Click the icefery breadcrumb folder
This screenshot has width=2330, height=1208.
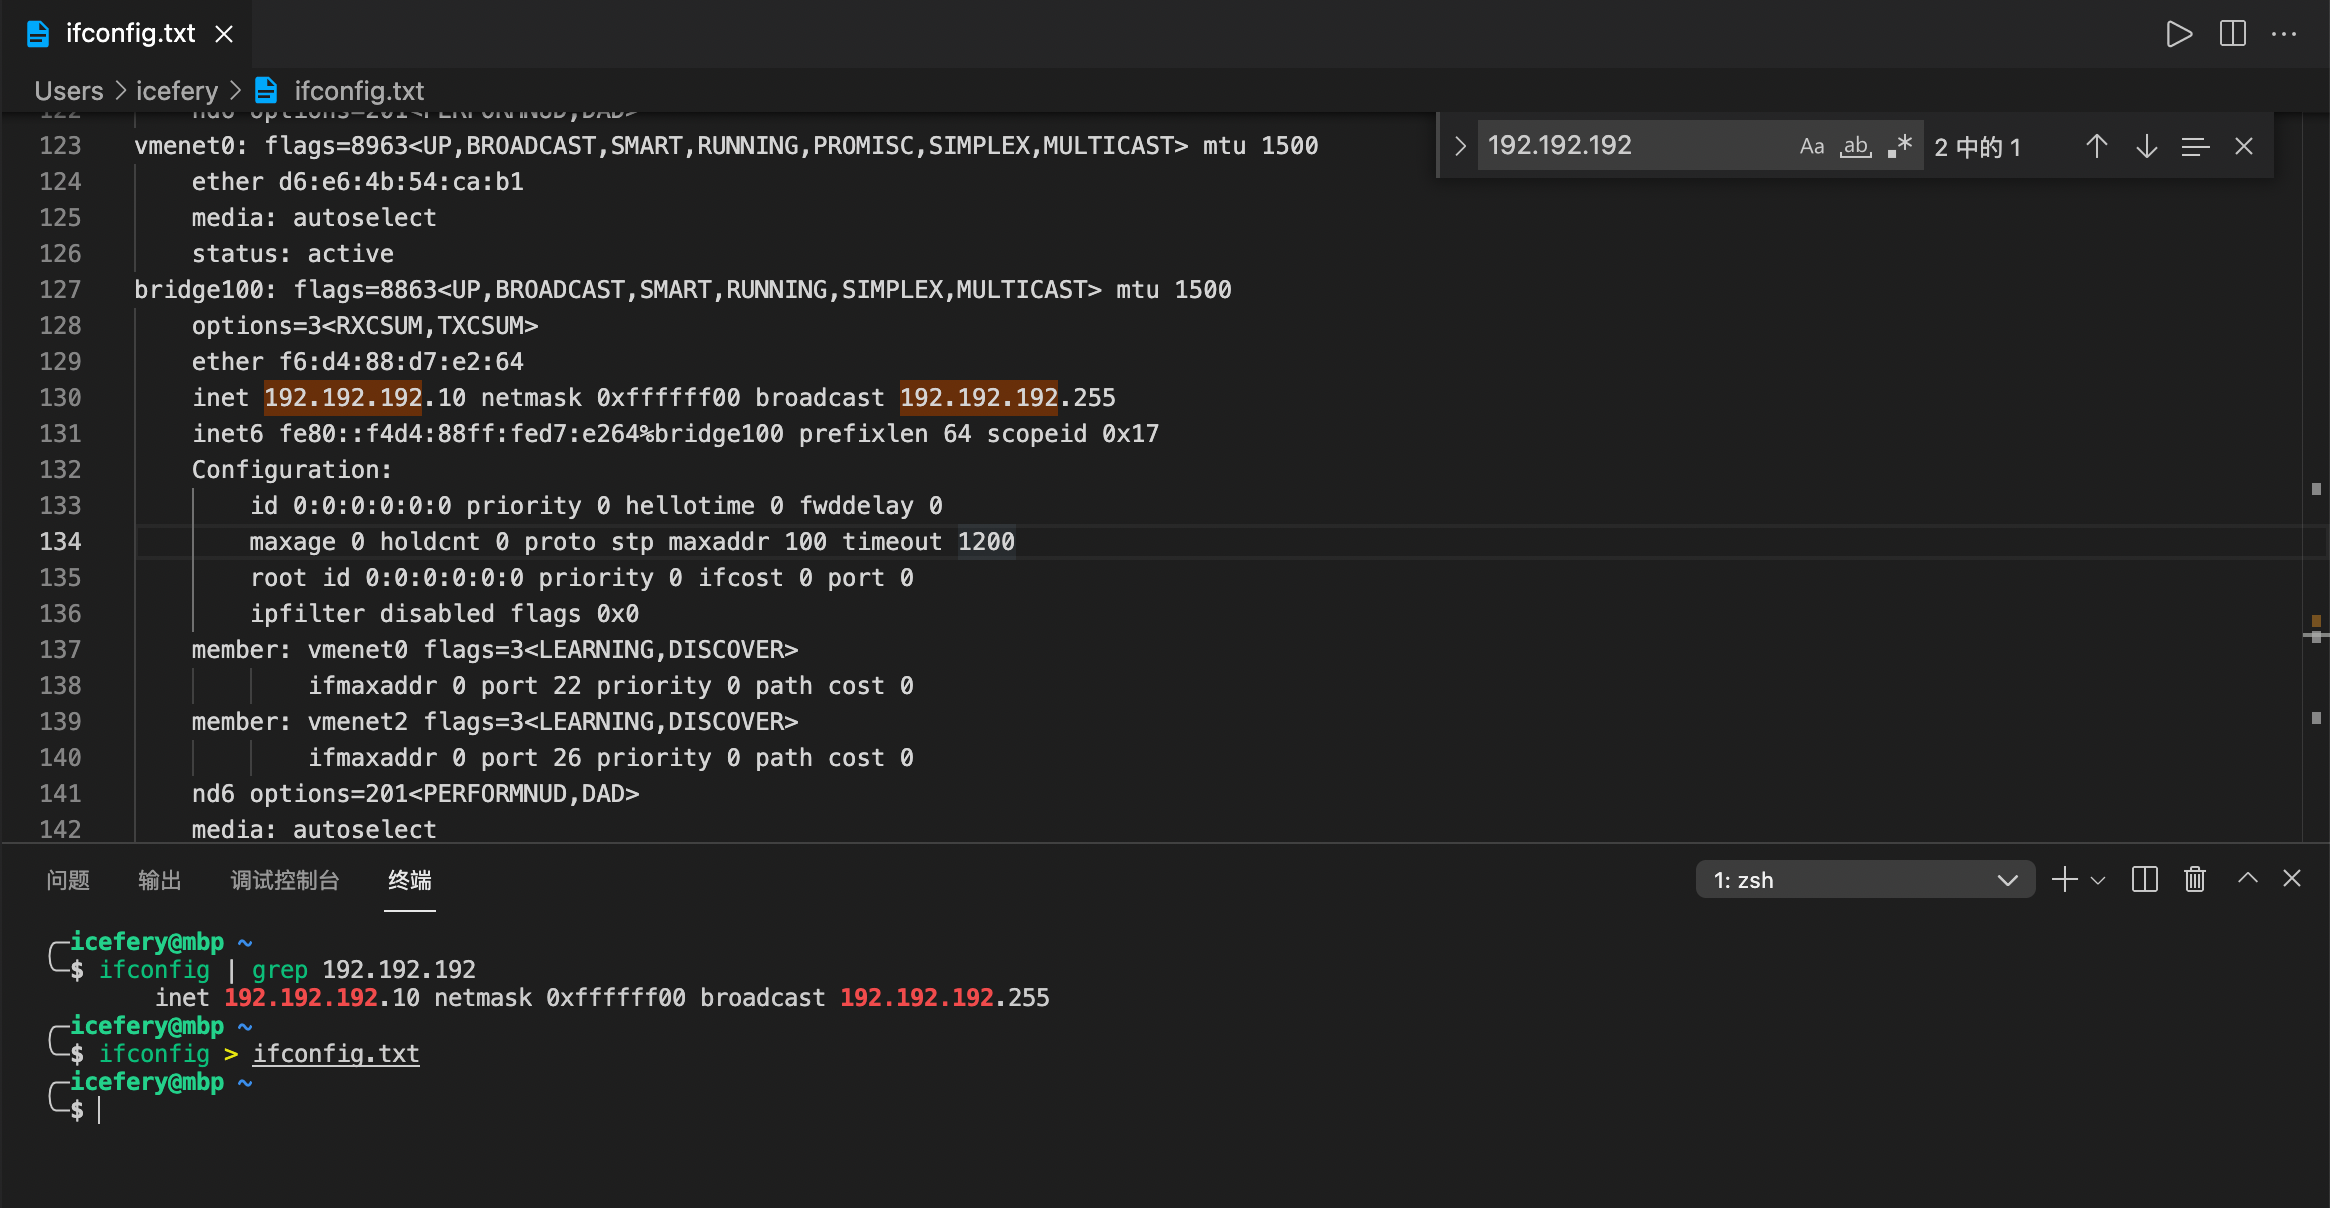177,91
